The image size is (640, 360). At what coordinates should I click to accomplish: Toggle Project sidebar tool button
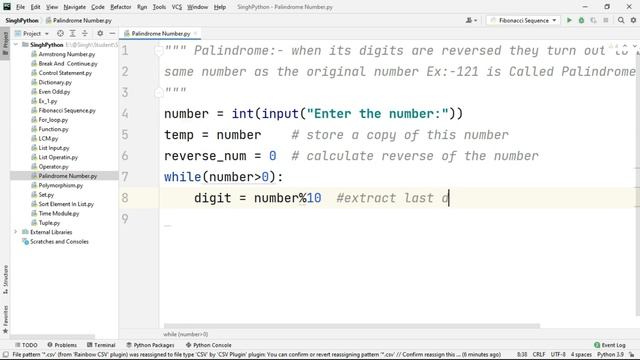tap(5, 44)
